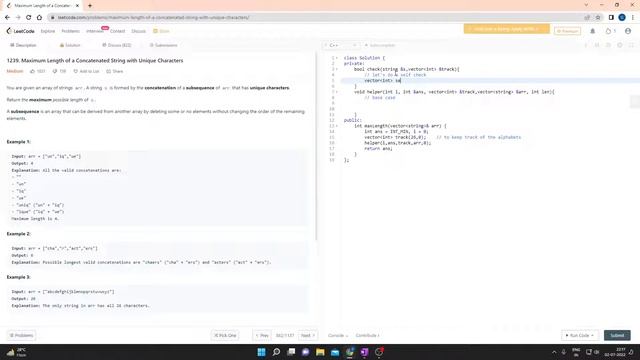640x360 pixels.
Task: Open the Mail app on taskbar
Action: [x=335, y=352]
